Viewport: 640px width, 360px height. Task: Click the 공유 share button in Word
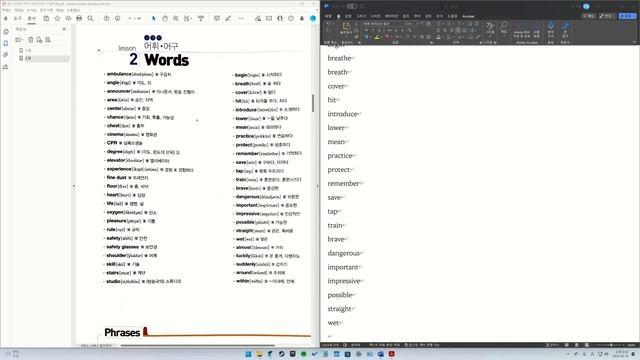(627, 16)
